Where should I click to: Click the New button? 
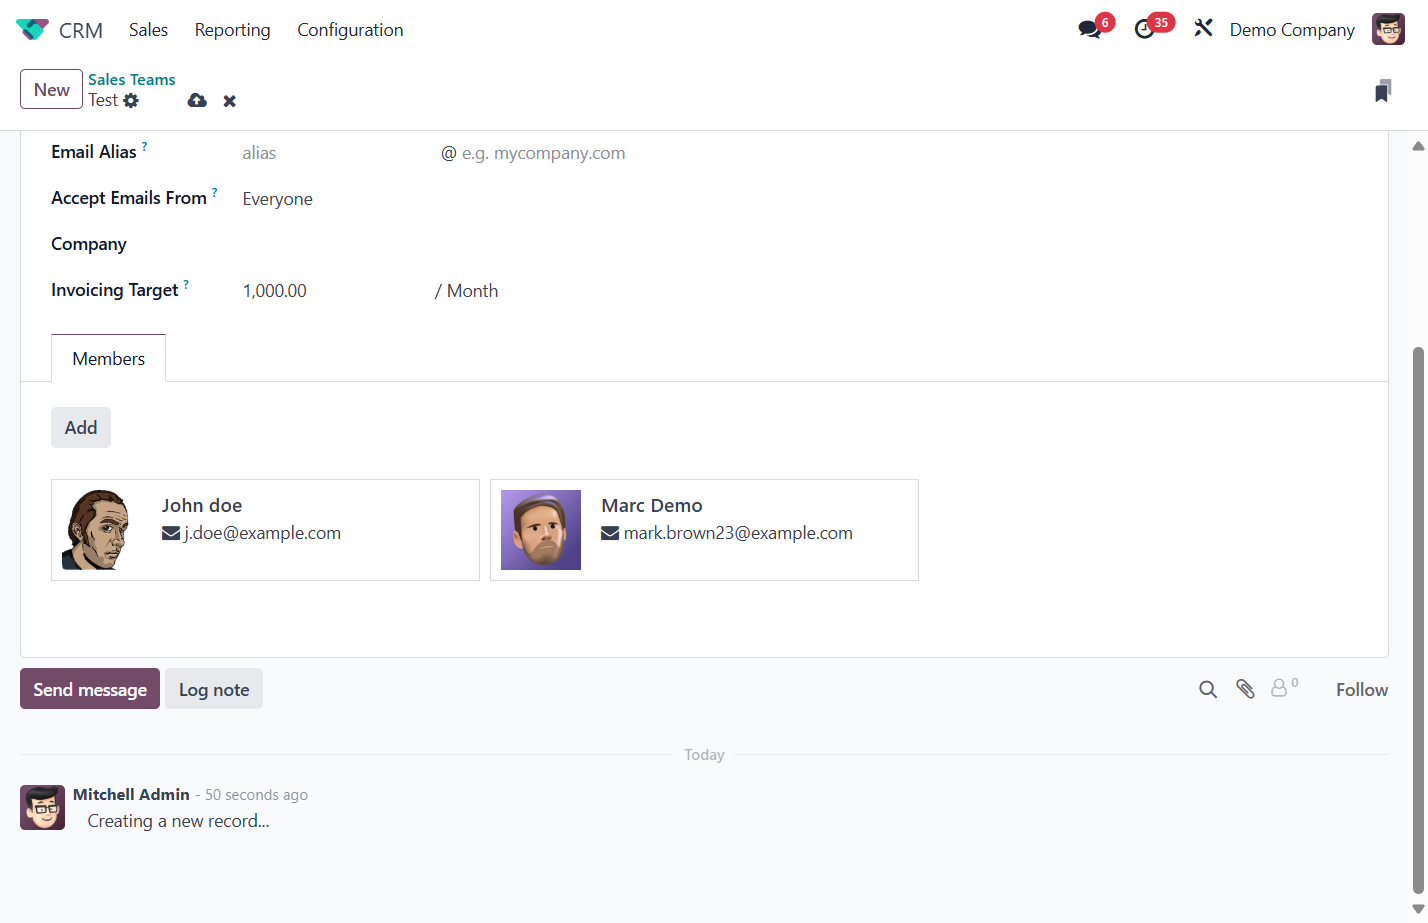[51, 89]
